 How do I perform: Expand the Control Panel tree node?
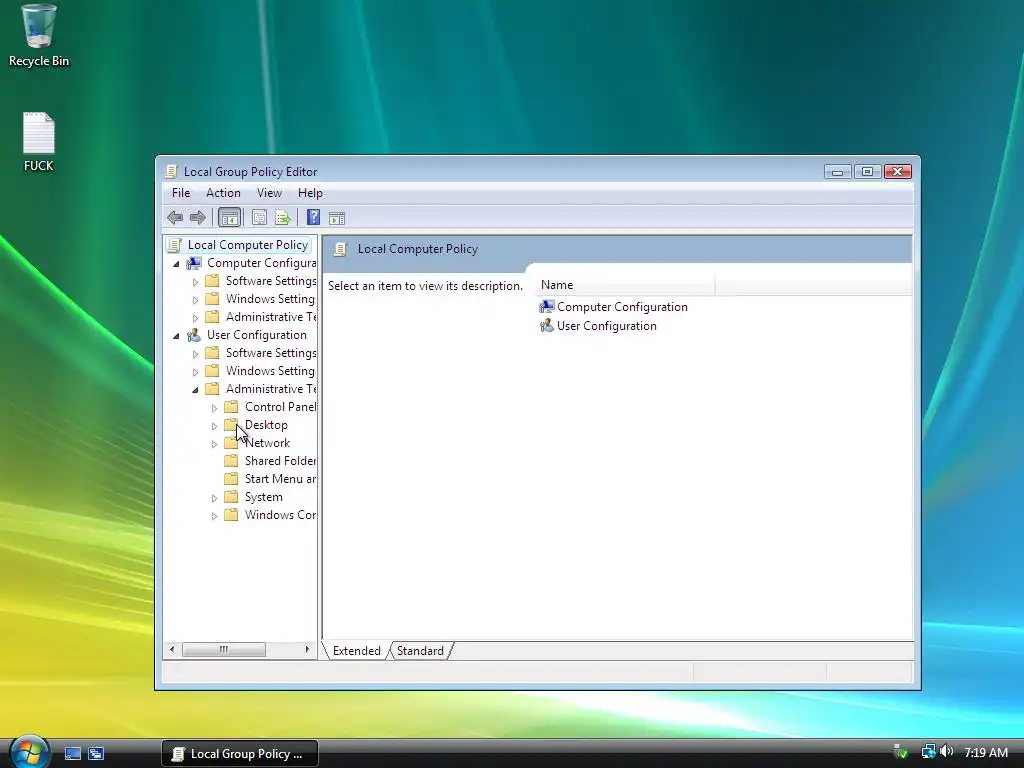pyautogui.click(x=214, y=408)
